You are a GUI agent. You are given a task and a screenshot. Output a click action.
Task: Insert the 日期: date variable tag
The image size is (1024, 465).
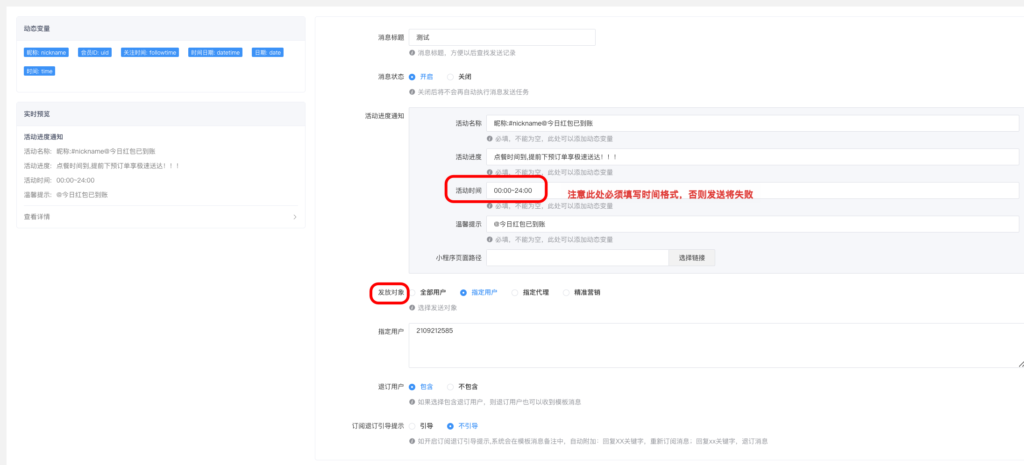point(268,52)
